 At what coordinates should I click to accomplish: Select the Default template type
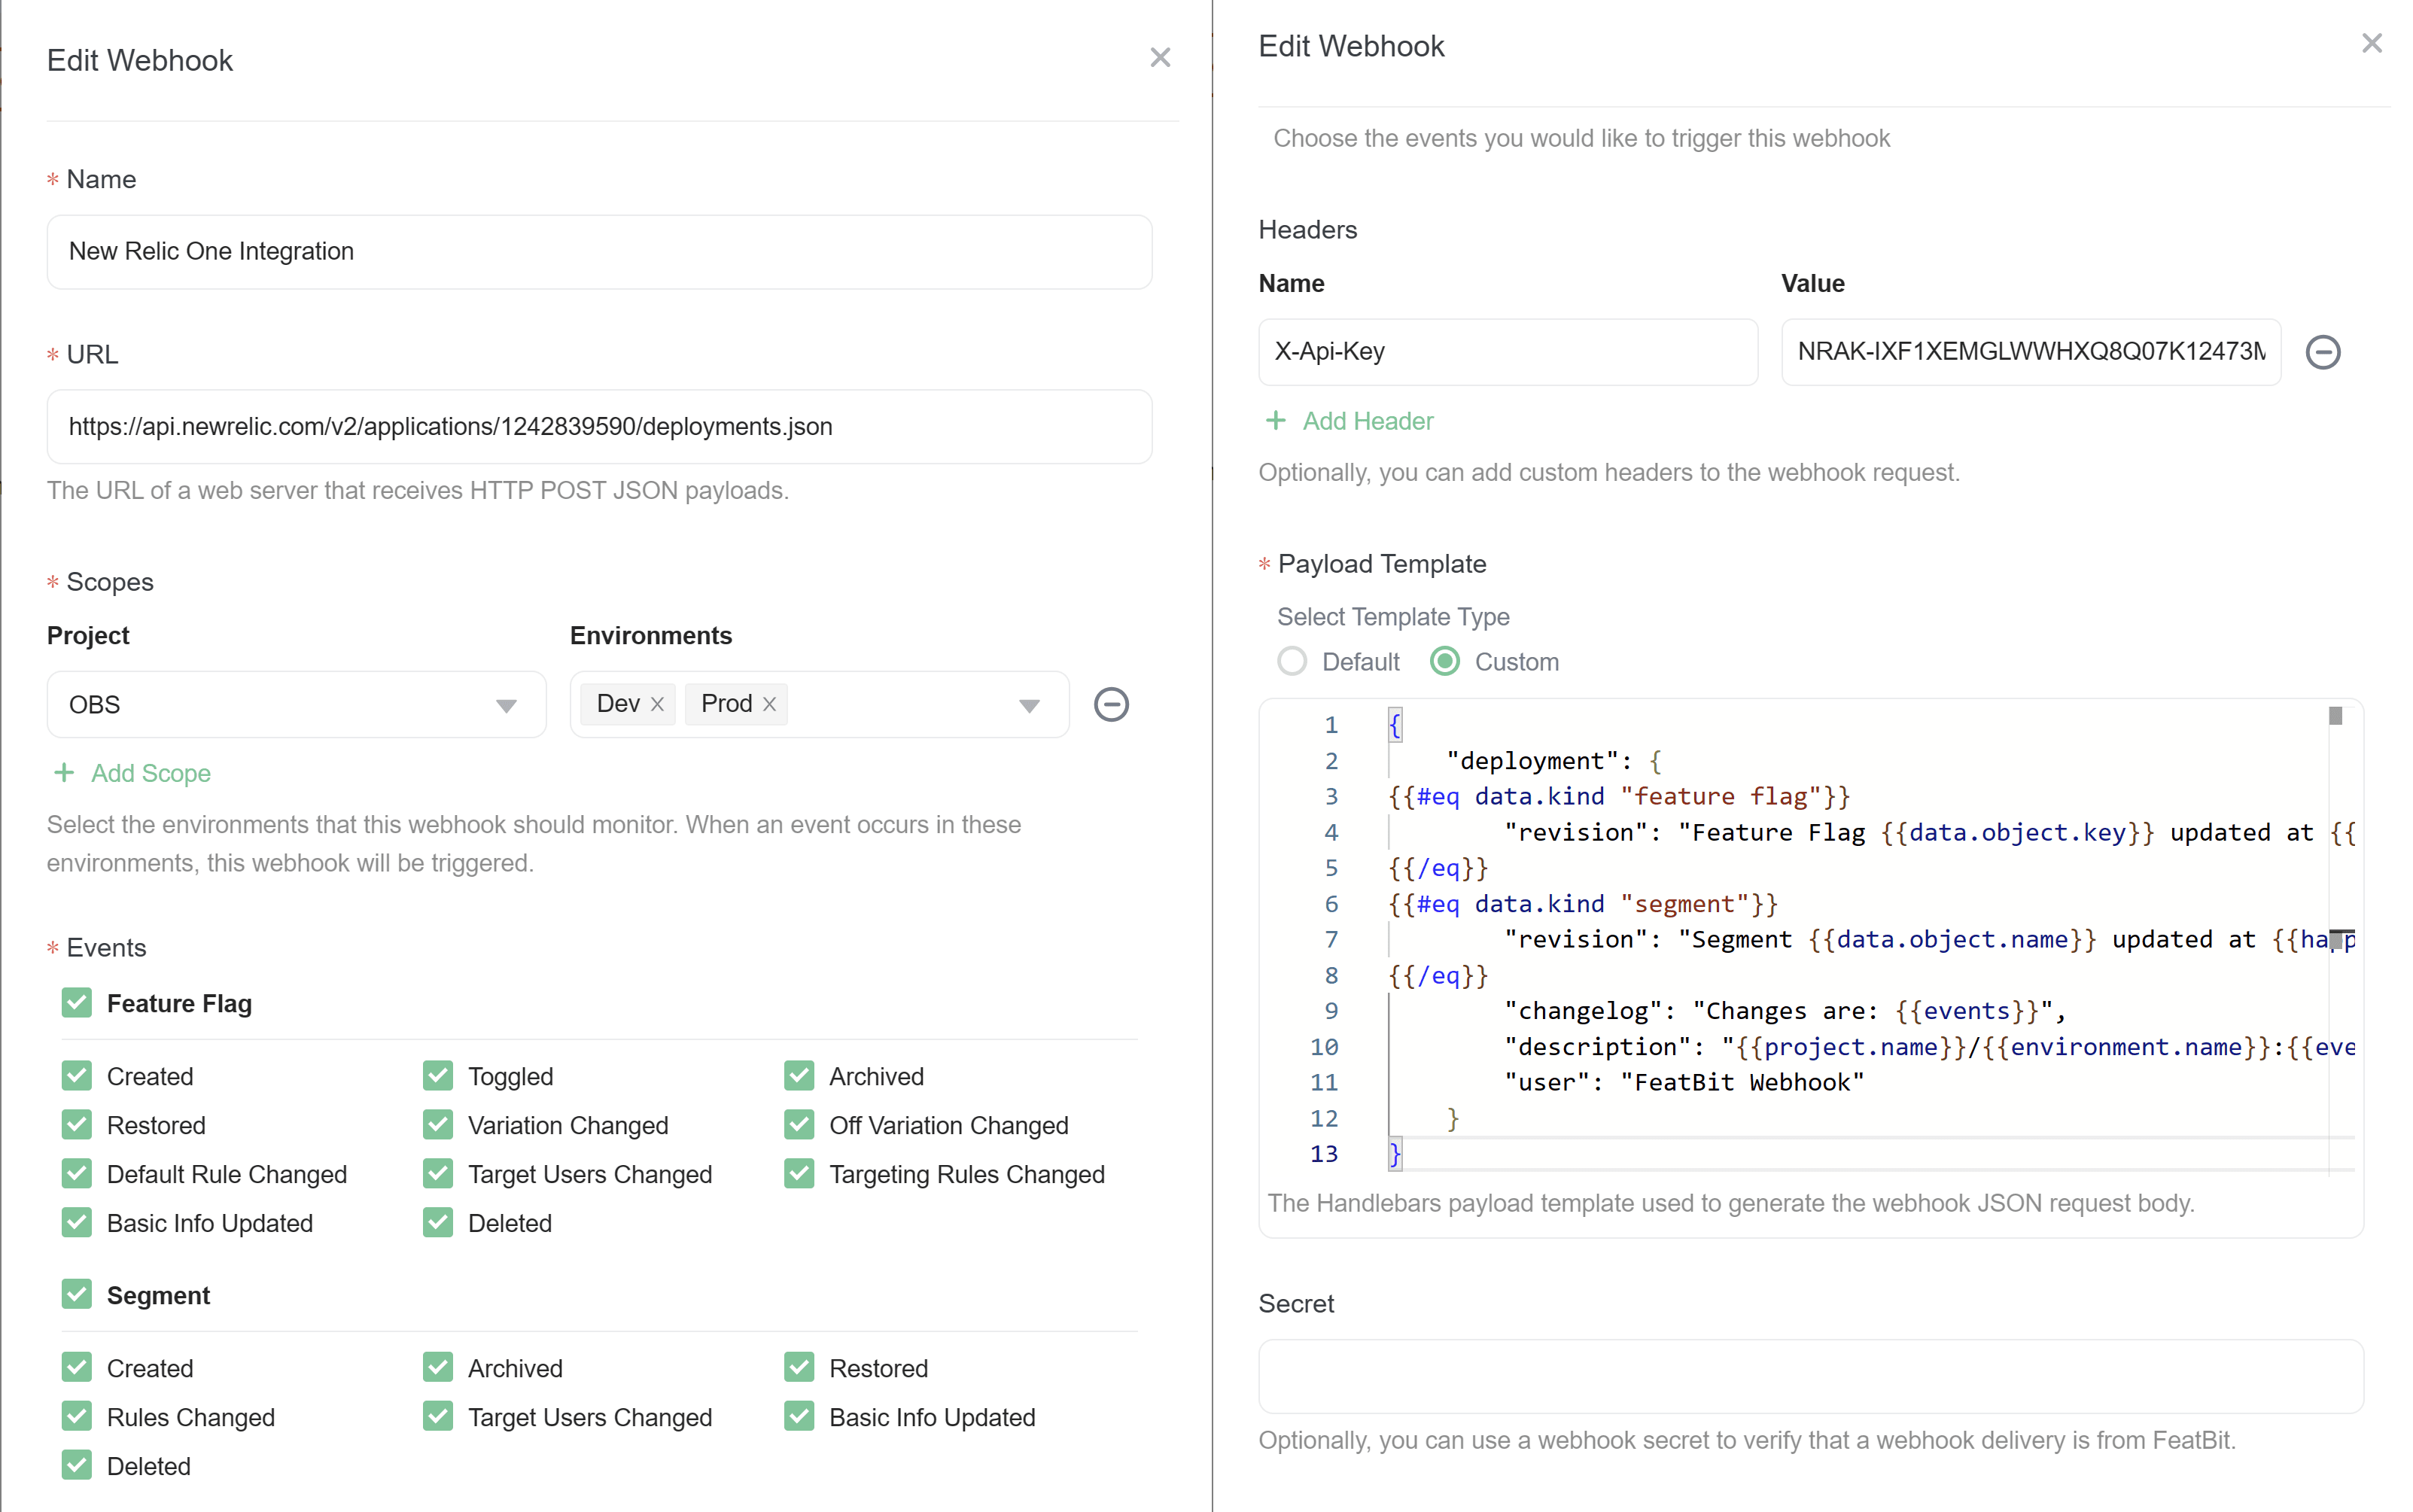(1292, 661)
